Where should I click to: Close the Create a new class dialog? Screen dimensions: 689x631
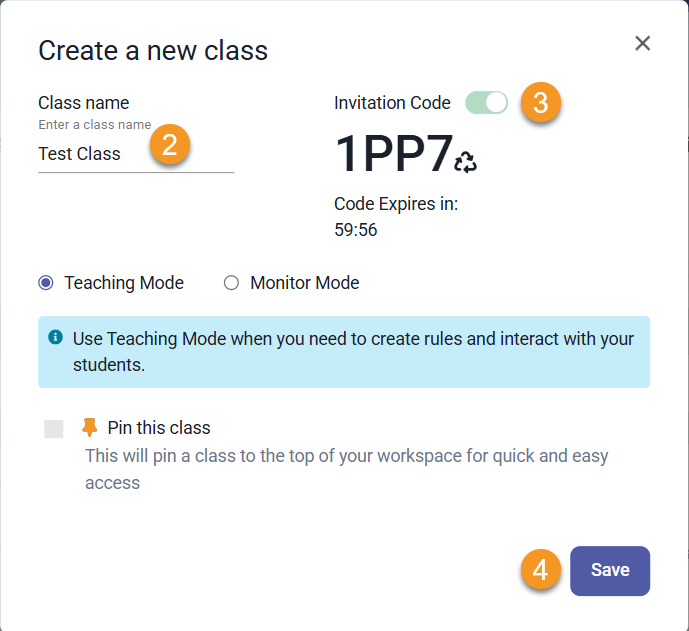(x=643, y=43)
